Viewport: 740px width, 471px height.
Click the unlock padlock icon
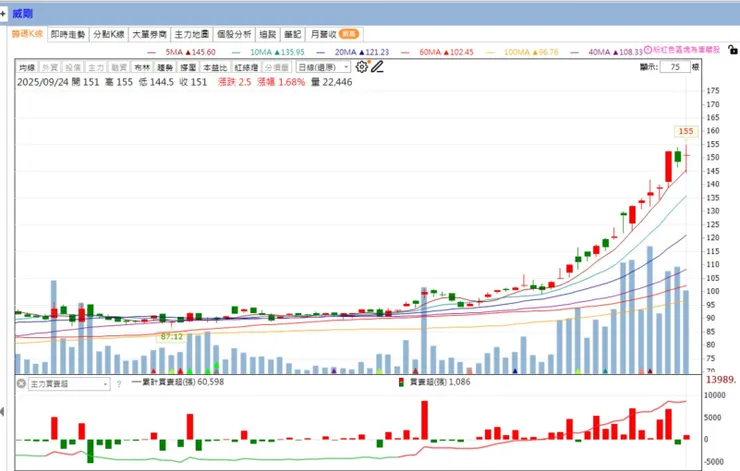(732, 50)
